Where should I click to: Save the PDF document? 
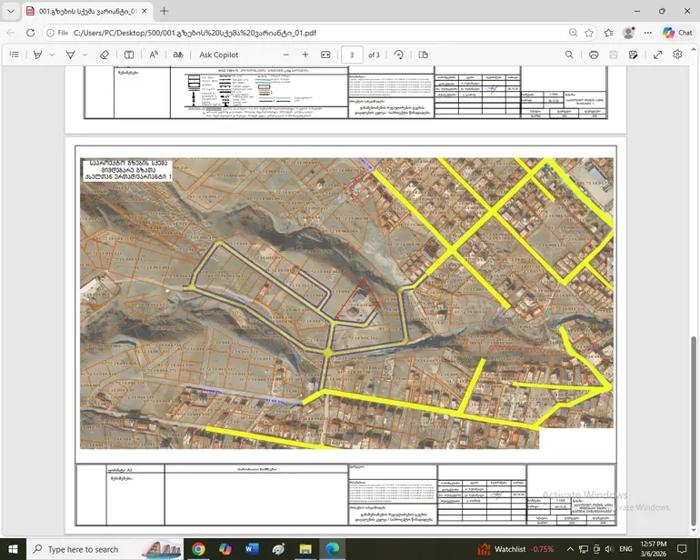613,54
